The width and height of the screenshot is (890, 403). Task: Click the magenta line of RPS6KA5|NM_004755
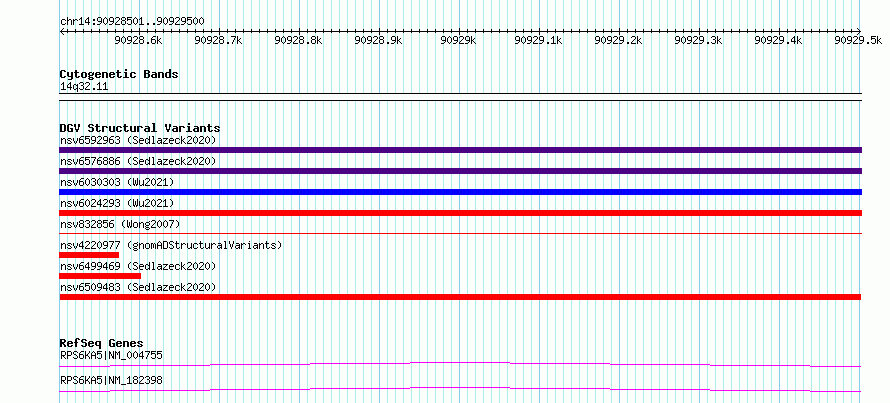460,364
